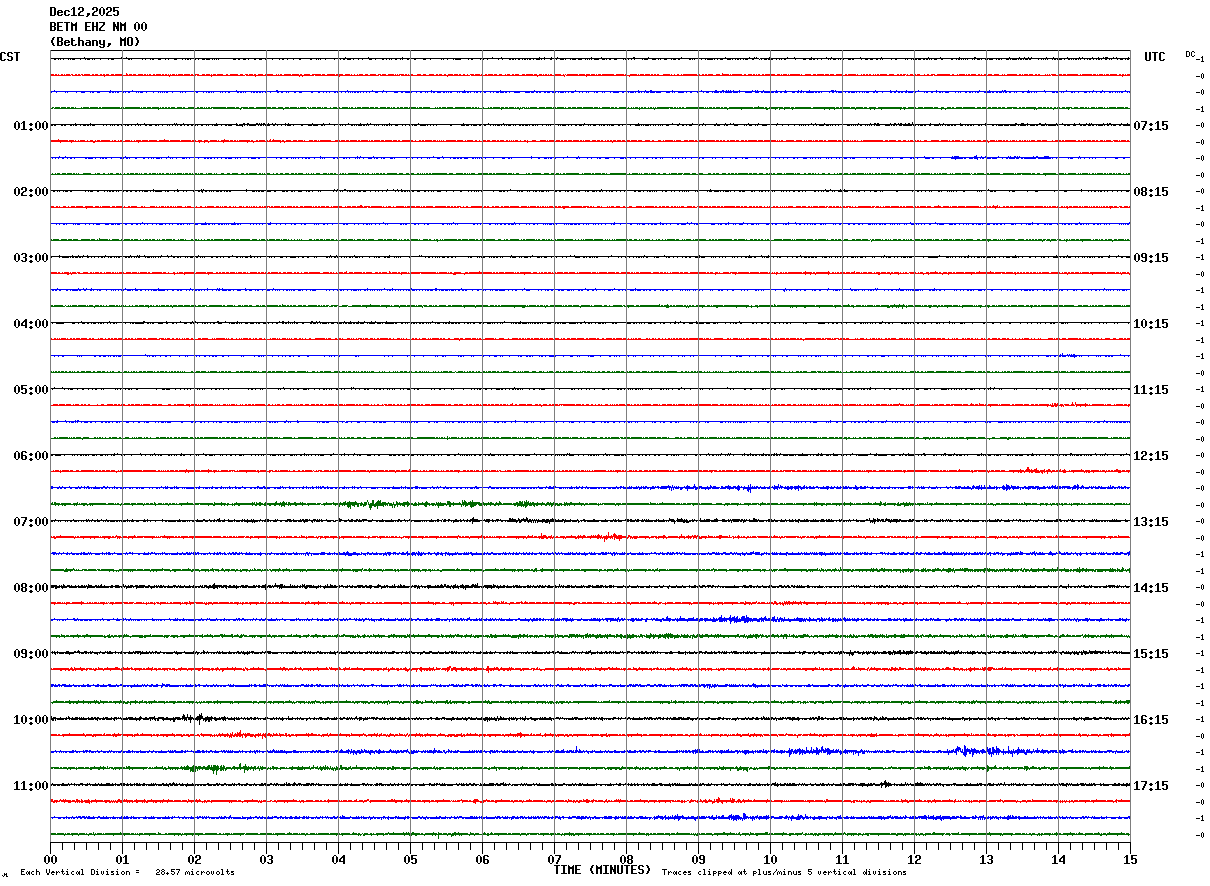Pick the "03" minute tick on time axis
Viewport: 1210px width, 886px height.
click(x=266, y=859)
